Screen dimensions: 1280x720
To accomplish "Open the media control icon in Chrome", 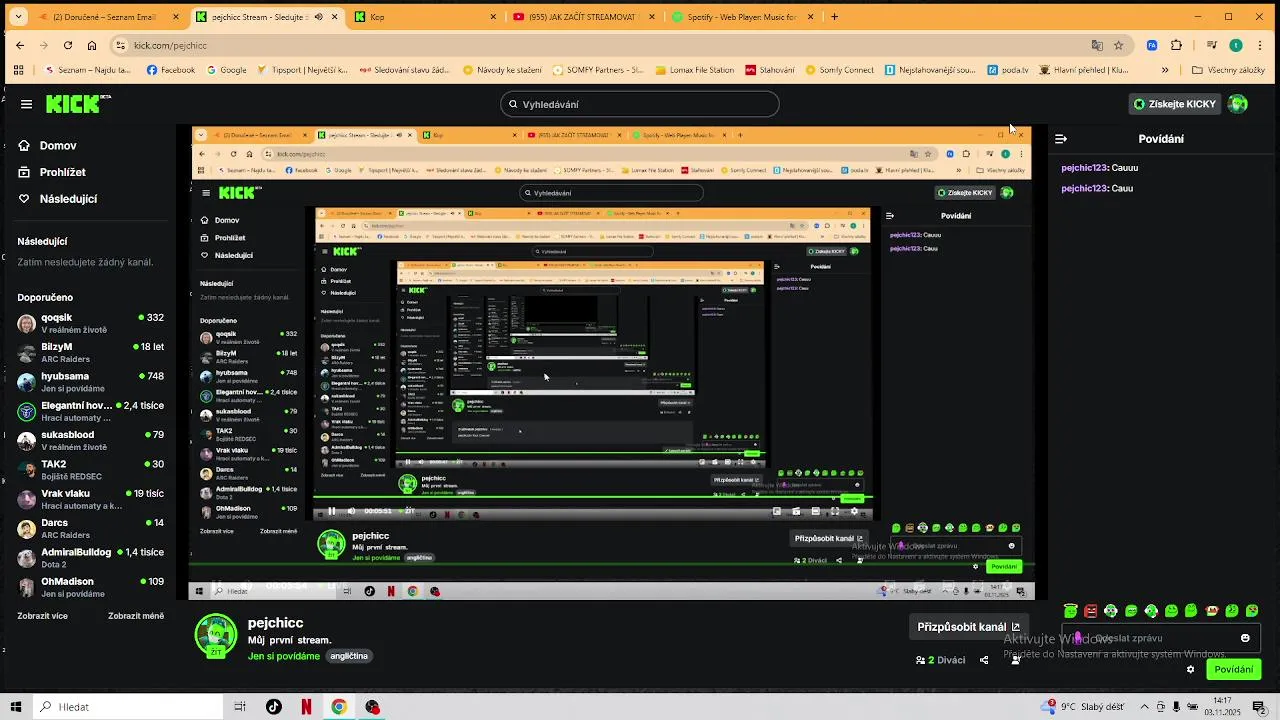I will point(1212,45).
